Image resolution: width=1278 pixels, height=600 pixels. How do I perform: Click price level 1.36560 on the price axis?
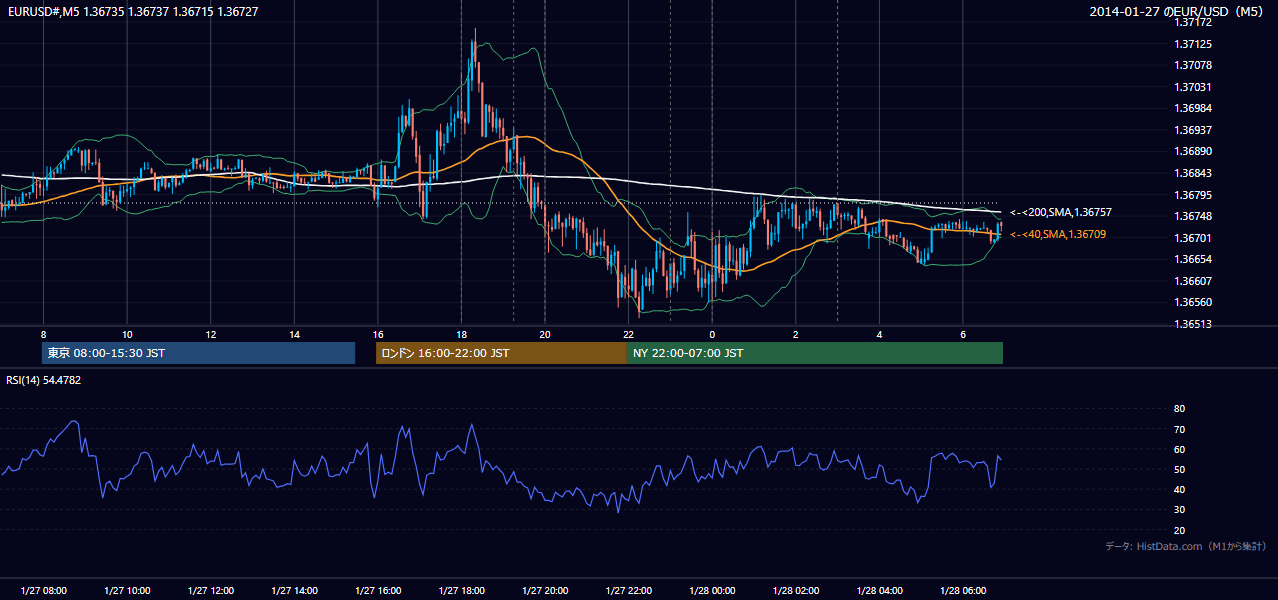1194,303
